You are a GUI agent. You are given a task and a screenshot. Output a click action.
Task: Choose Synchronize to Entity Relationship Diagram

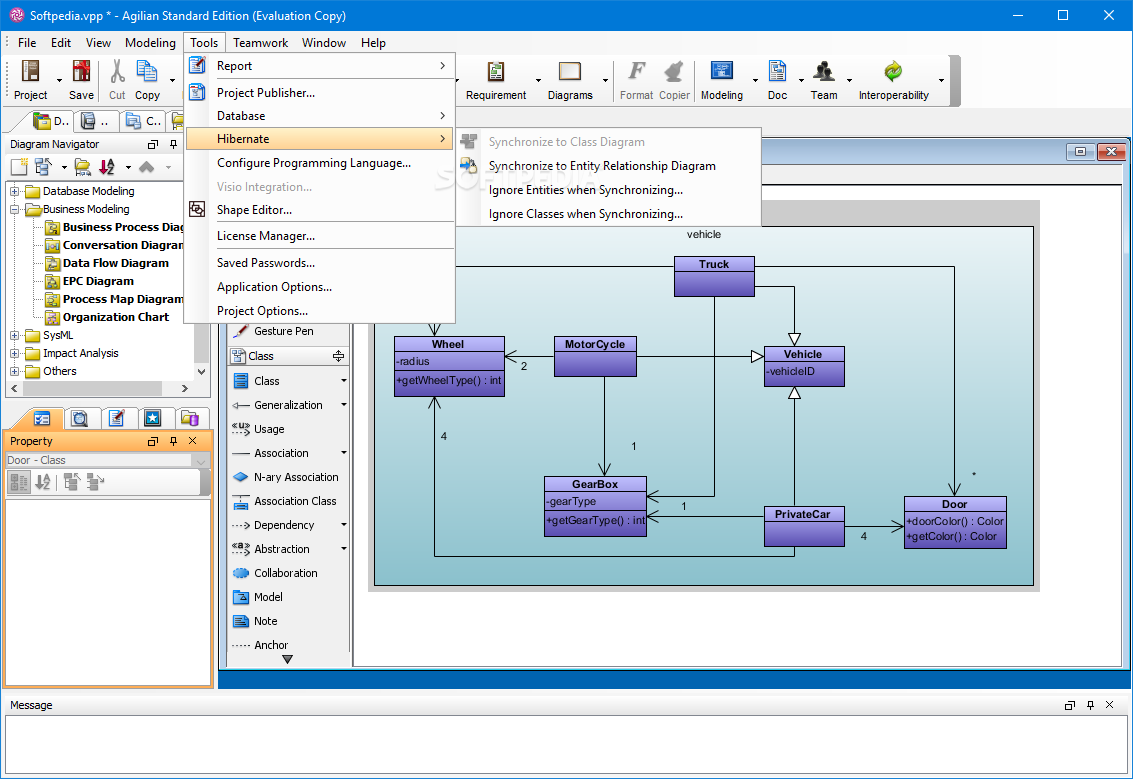coord(609,166)
